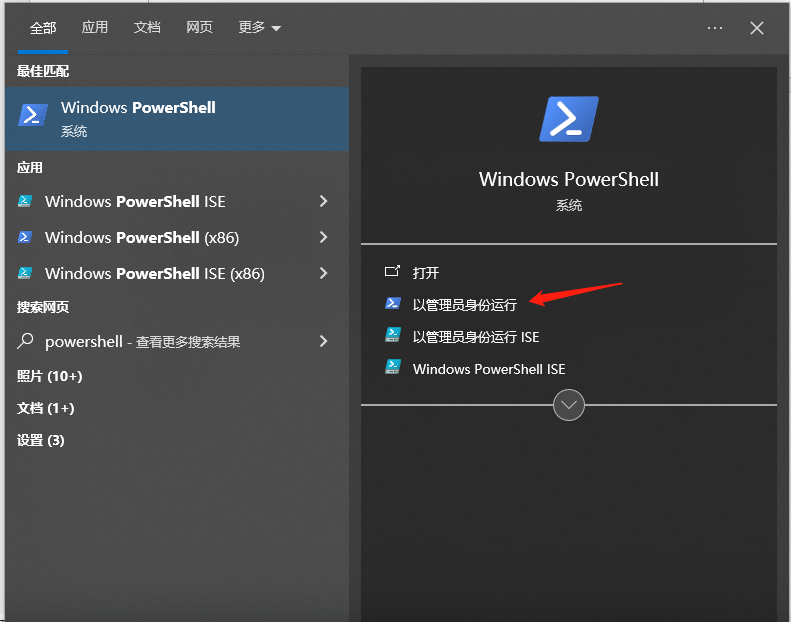Click the Windows PowerShell (x86) list icon

pos(25,237)
